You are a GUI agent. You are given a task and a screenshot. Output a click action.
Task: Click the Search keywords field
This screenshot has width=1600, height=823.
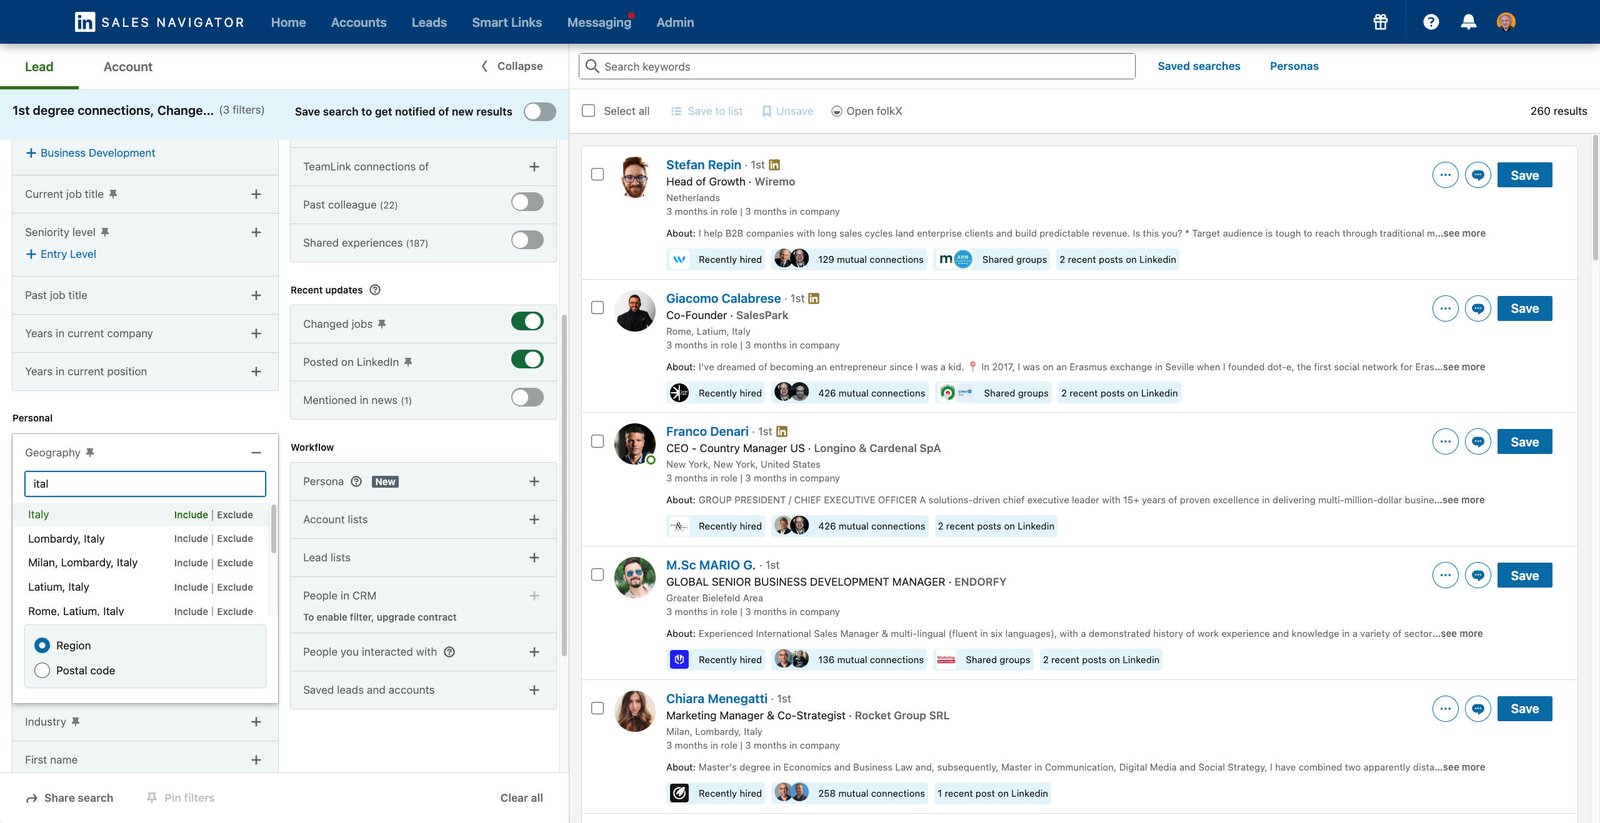point(857,66)
